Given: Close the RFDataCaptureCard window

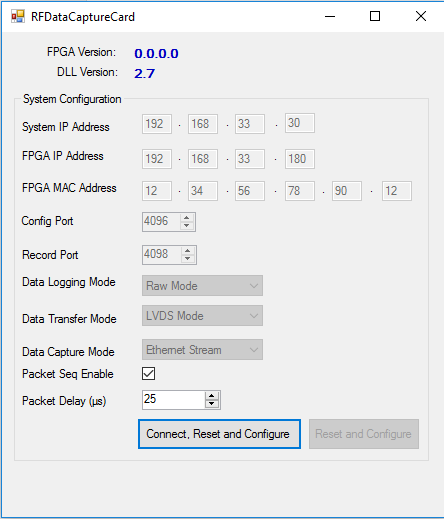Looking at the screenshot, I should pyautogui.click(x=421, y=16).
